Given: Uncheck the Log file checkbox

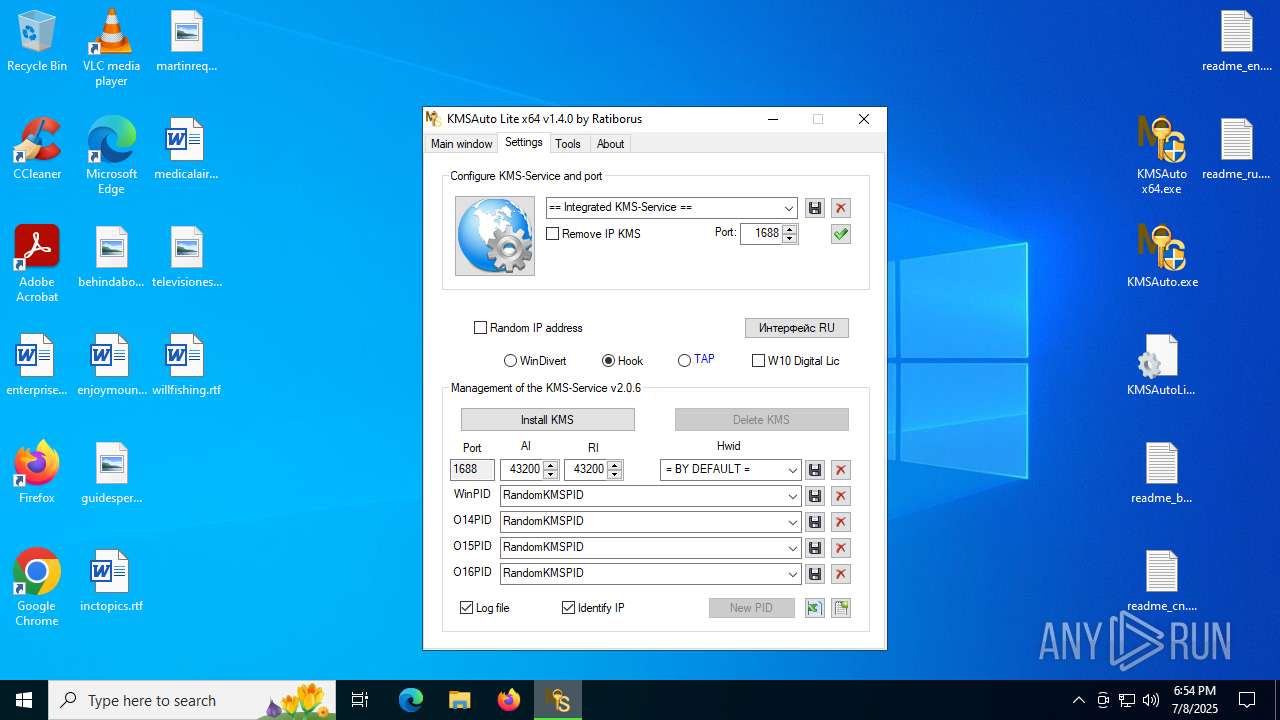Looking at the screenshot, I should [467, 608].
